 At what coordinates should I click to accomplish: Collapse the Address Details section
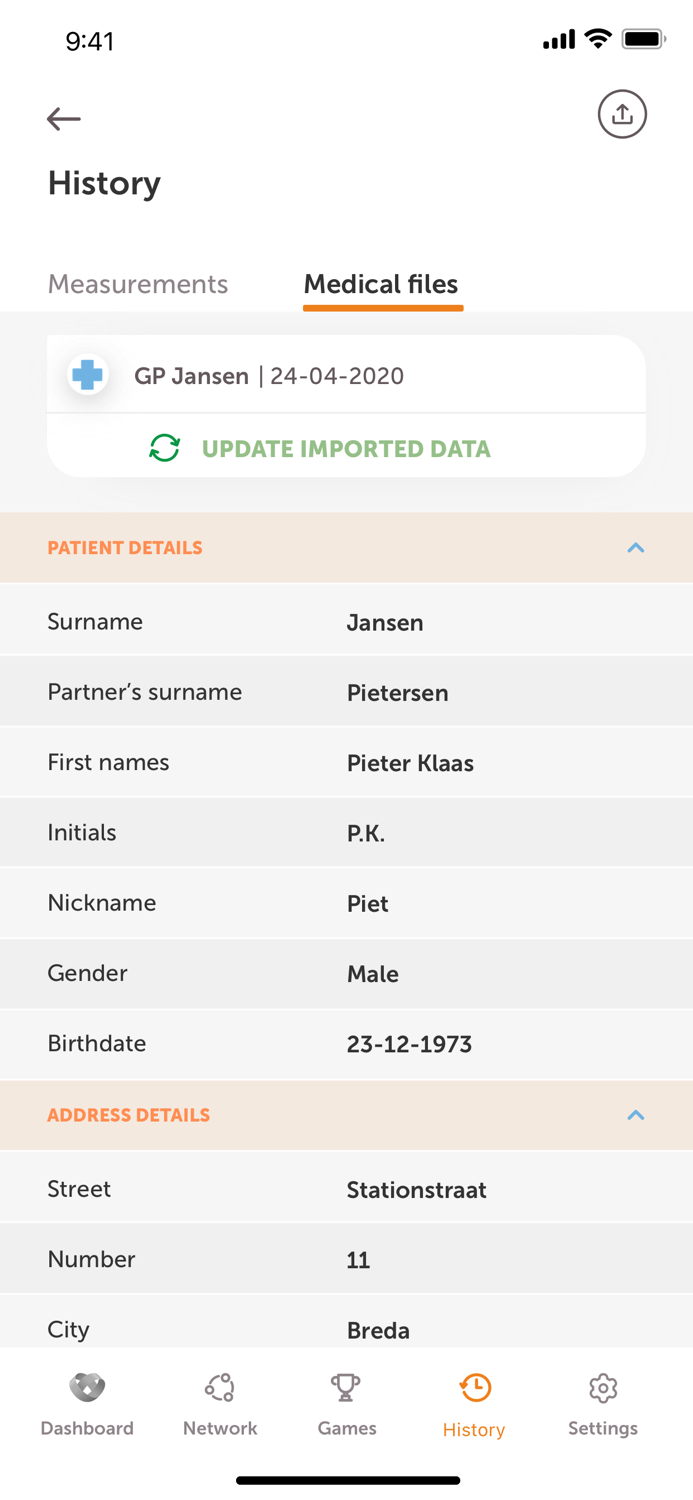click(x=637, y=1114)
